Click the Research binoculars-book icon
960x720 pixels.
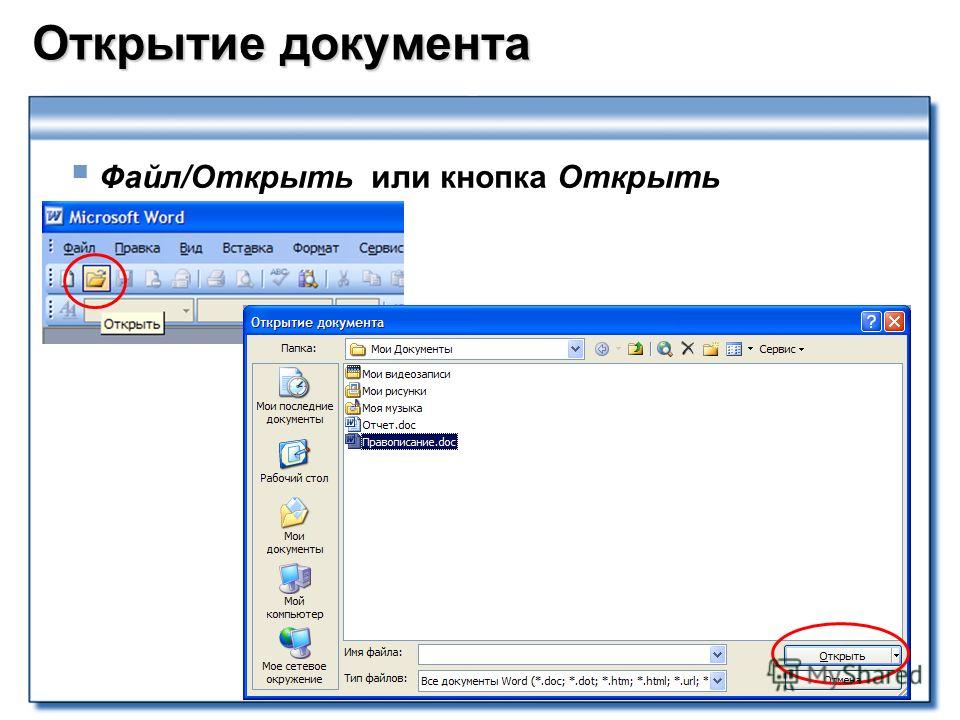308,279
